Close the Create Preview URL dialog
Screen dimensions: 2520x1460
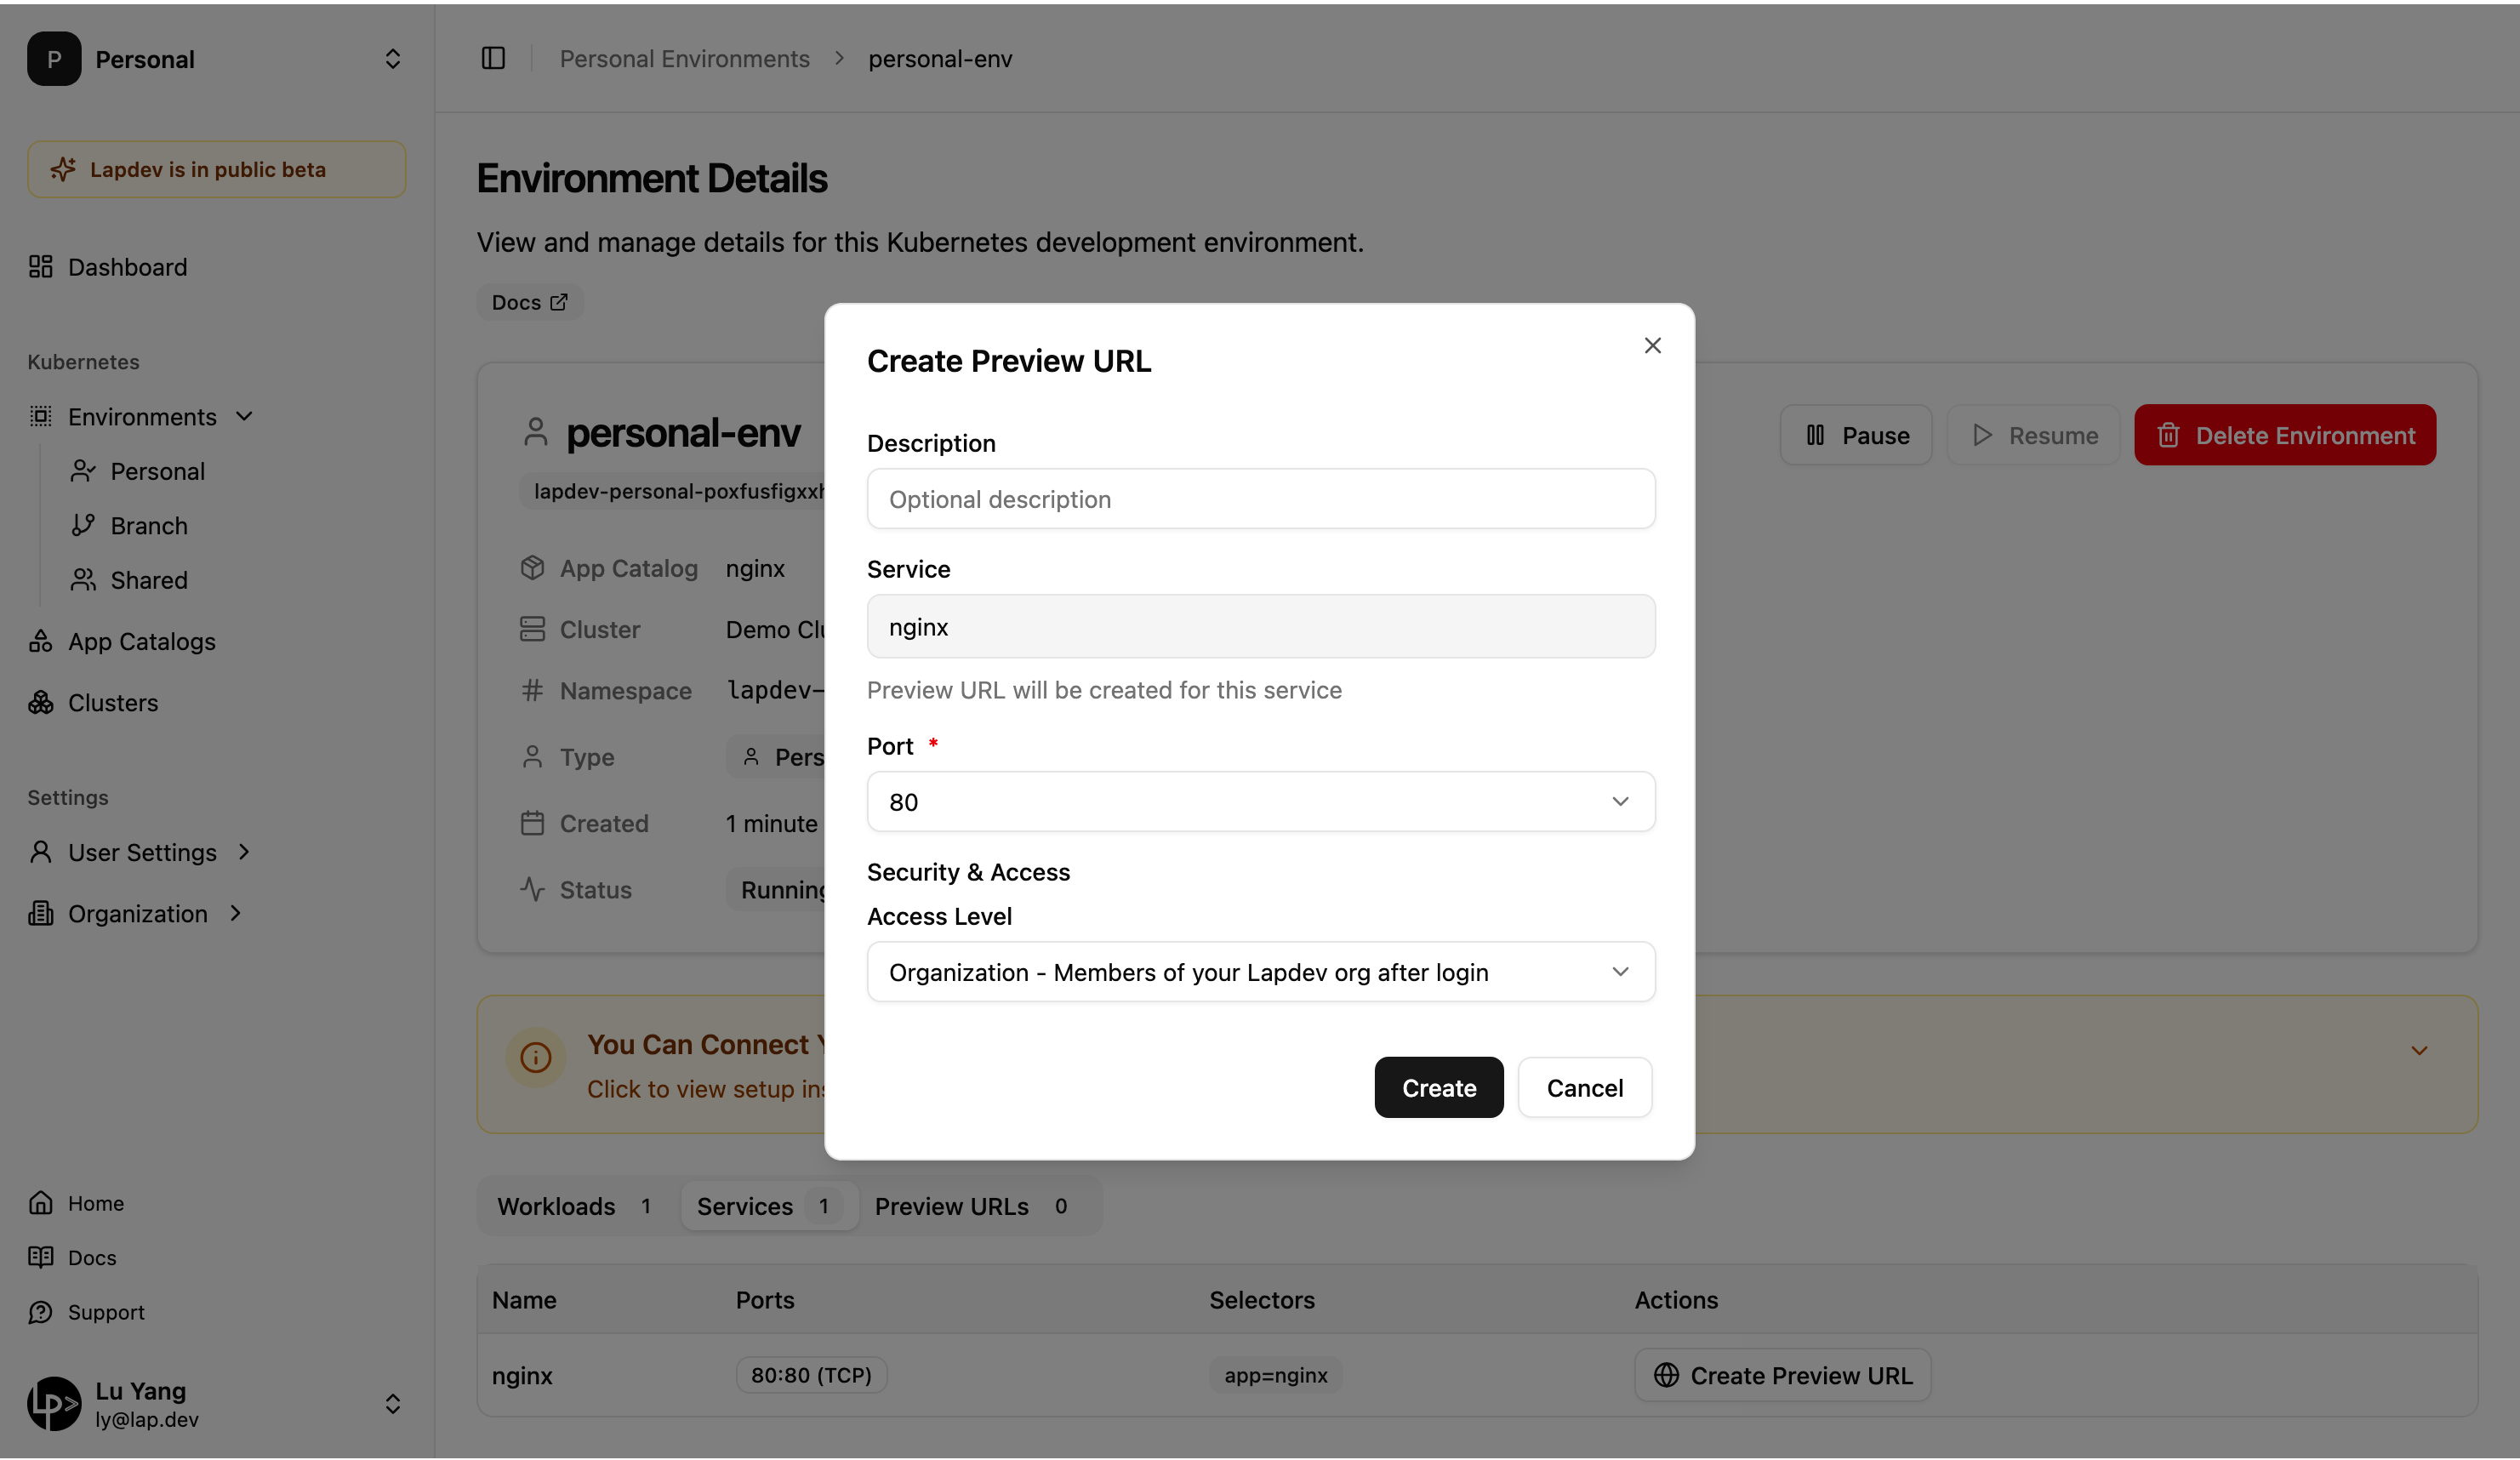pyautogui.click(x=1652, y=345)
